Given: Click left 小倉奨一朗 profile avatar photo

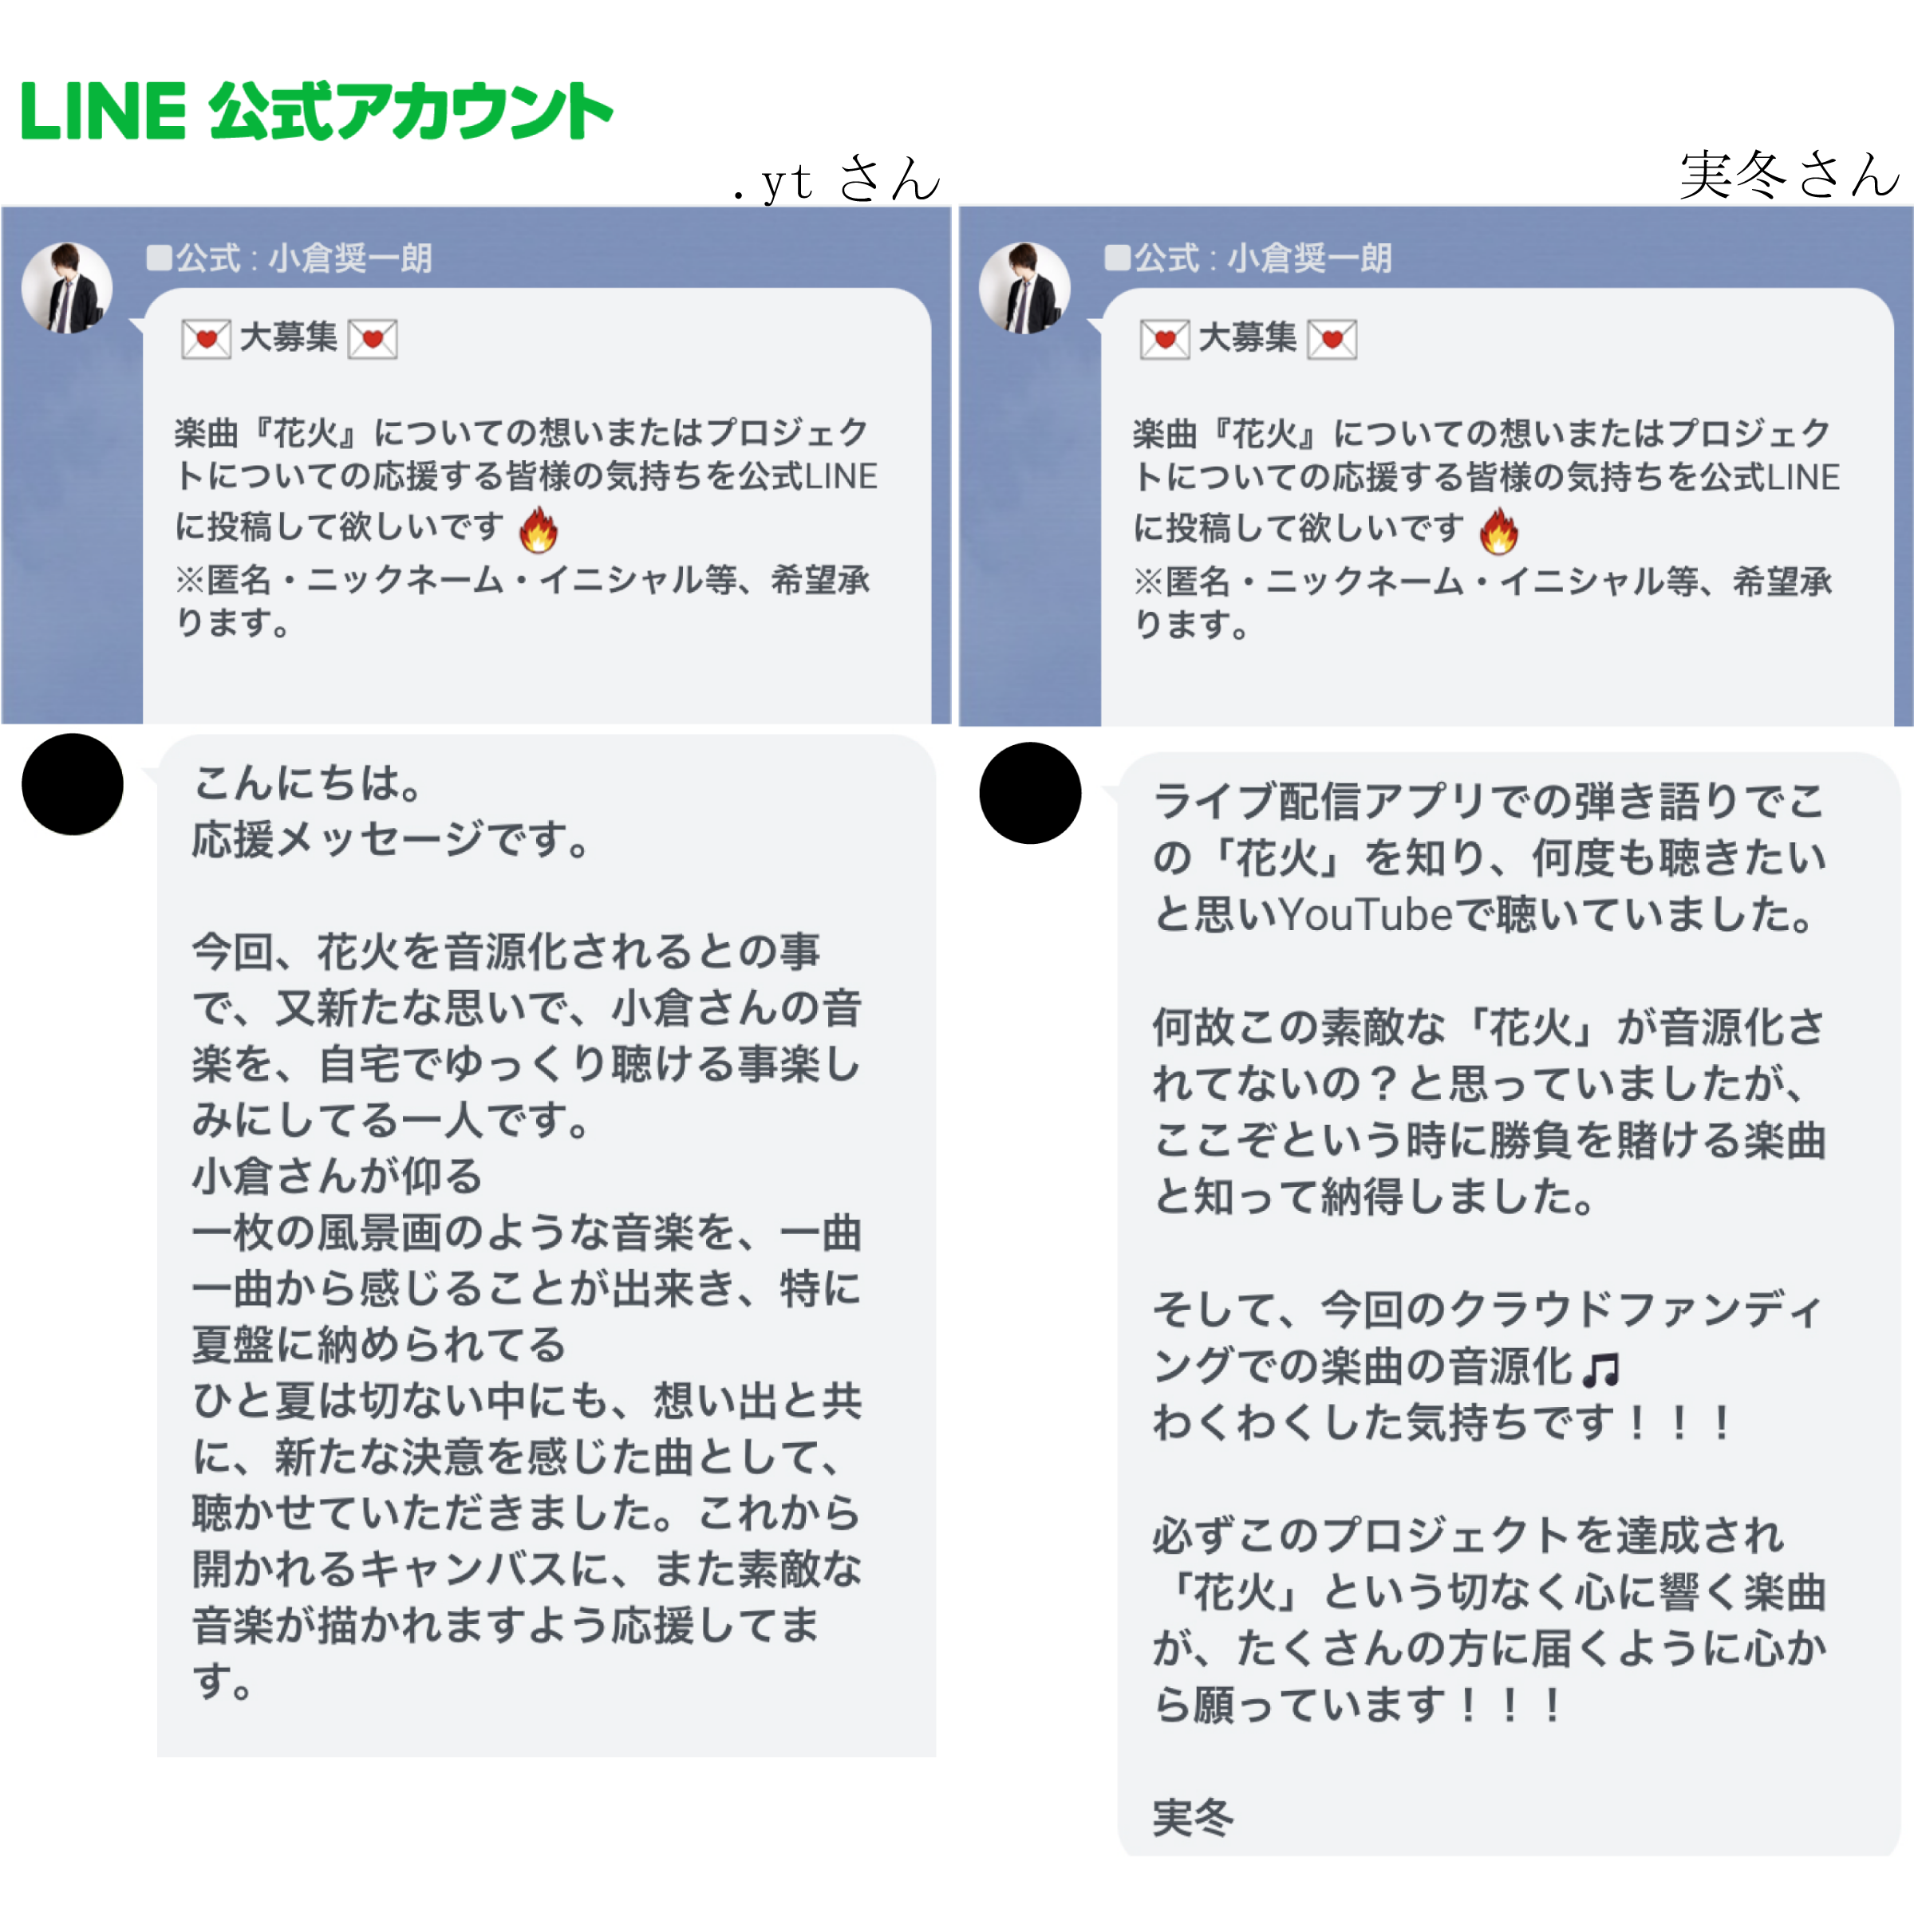Looking at the screenshot, I should (x=67, y=288).
